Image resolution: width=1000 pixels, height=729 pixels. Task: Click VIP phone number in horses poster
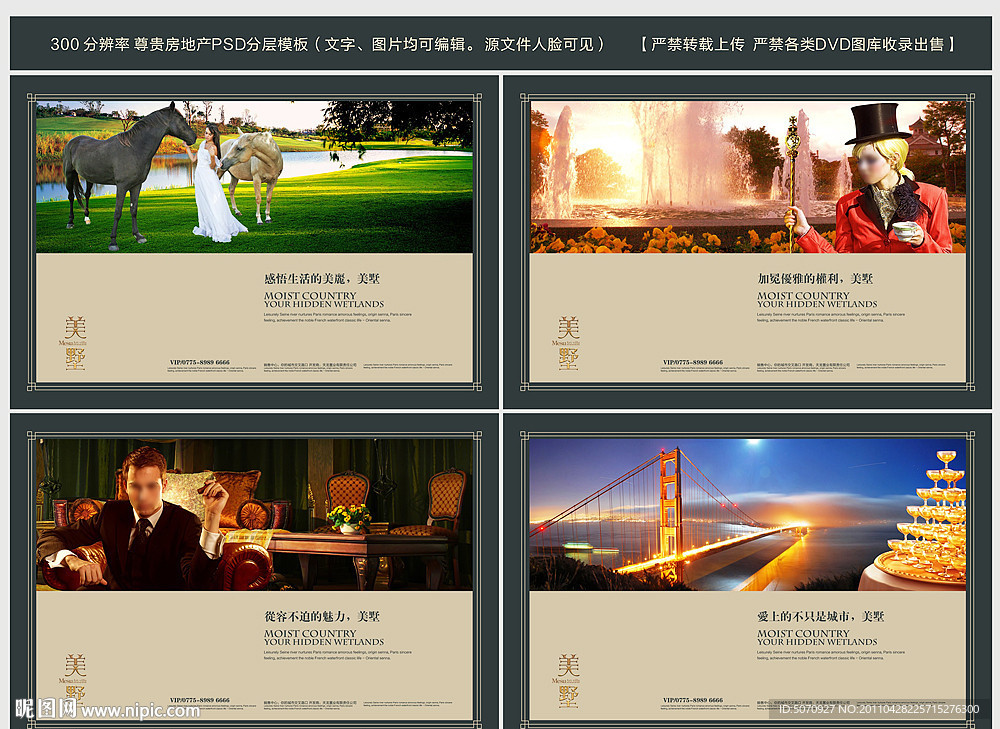200,362
